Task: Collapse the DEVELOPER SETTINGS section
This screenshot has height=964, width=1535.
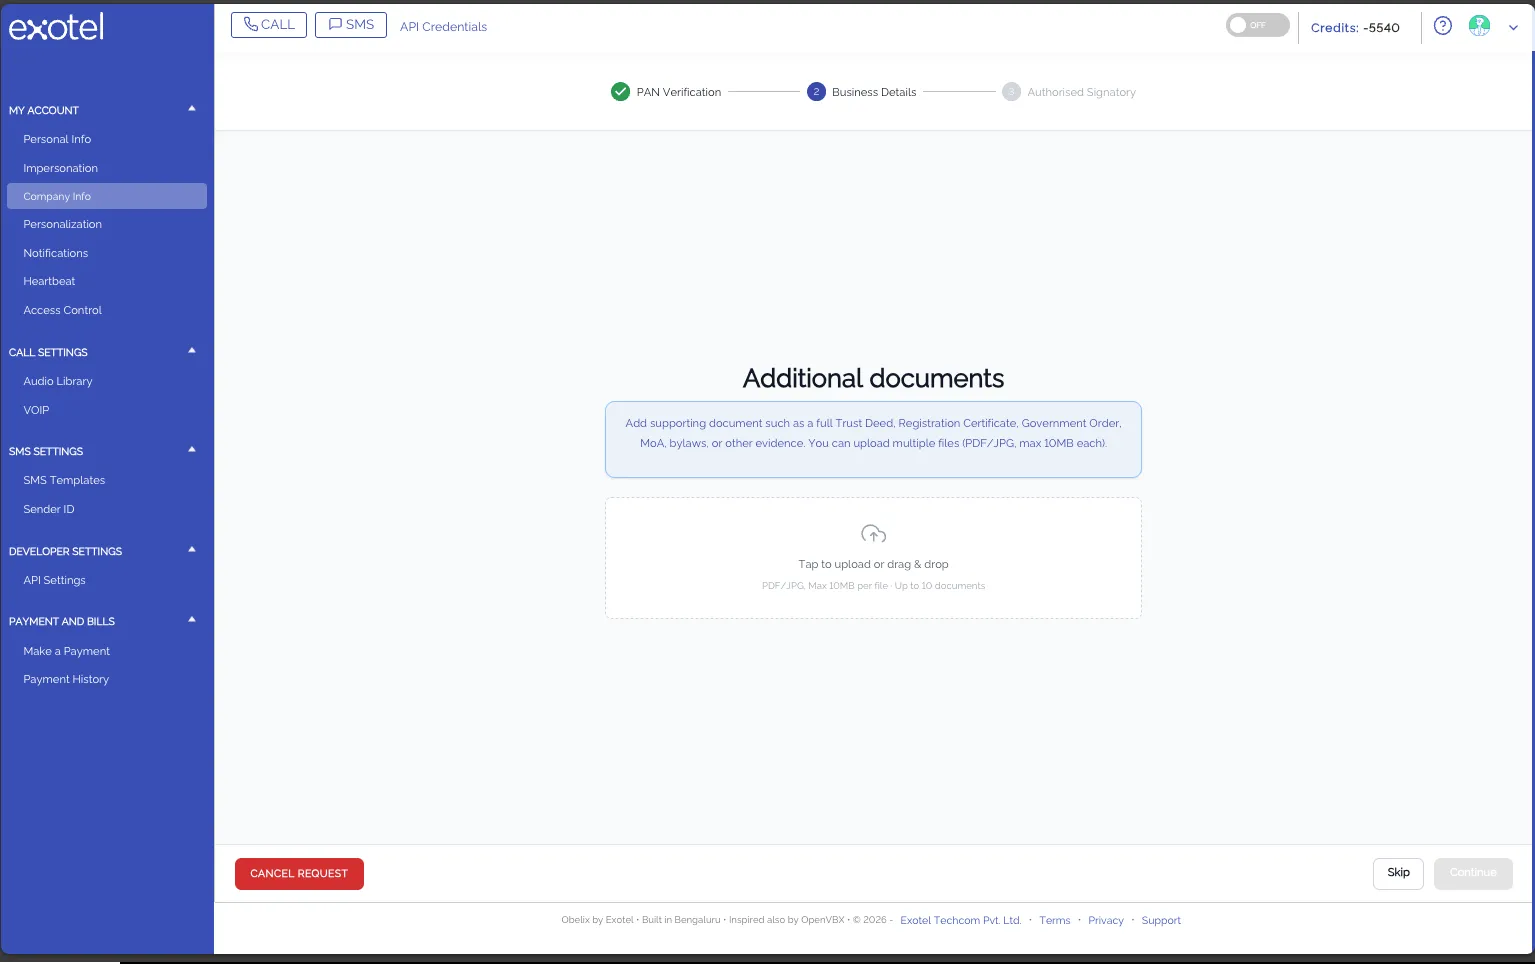Action: 192,550
